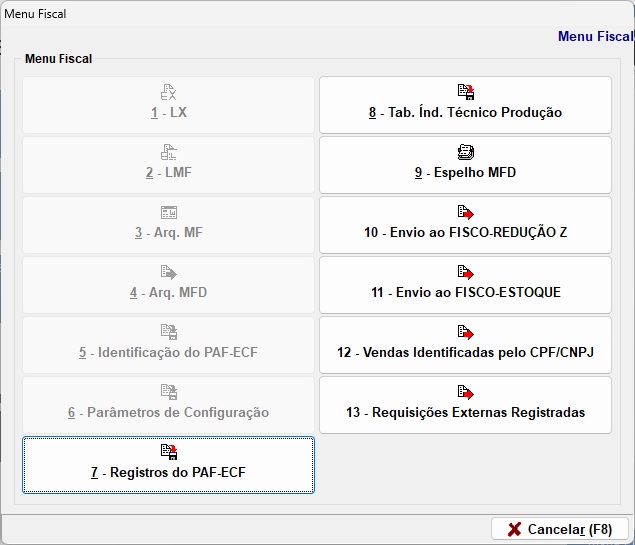Click the icon above Vendas Identificadas pelo CPF/CNPJ
Image resolution: width=635 pixels, height=545 pixels.
pyautogui.click(x=466, y=332)
